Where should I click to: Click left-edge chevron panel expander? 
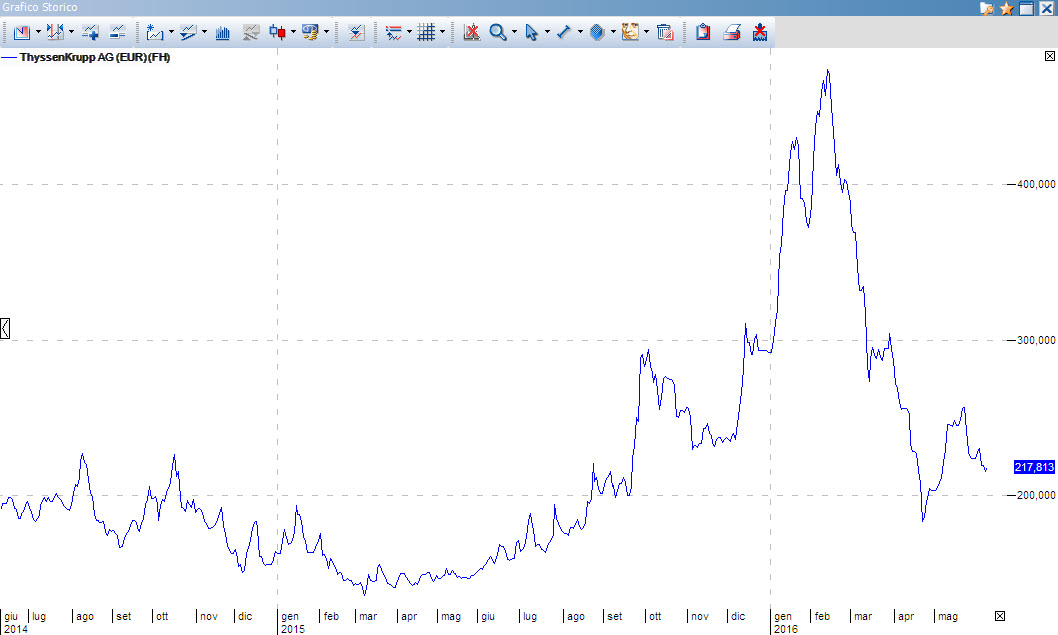coord(5,329)
